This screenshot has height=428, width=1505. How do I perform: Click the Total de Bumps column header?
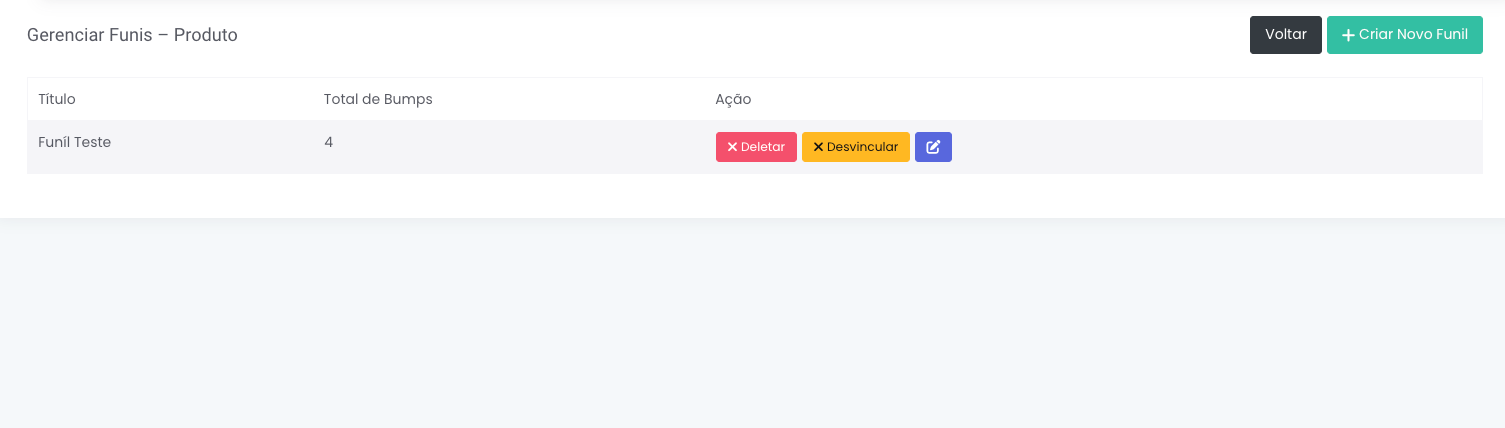pos(378,99)
